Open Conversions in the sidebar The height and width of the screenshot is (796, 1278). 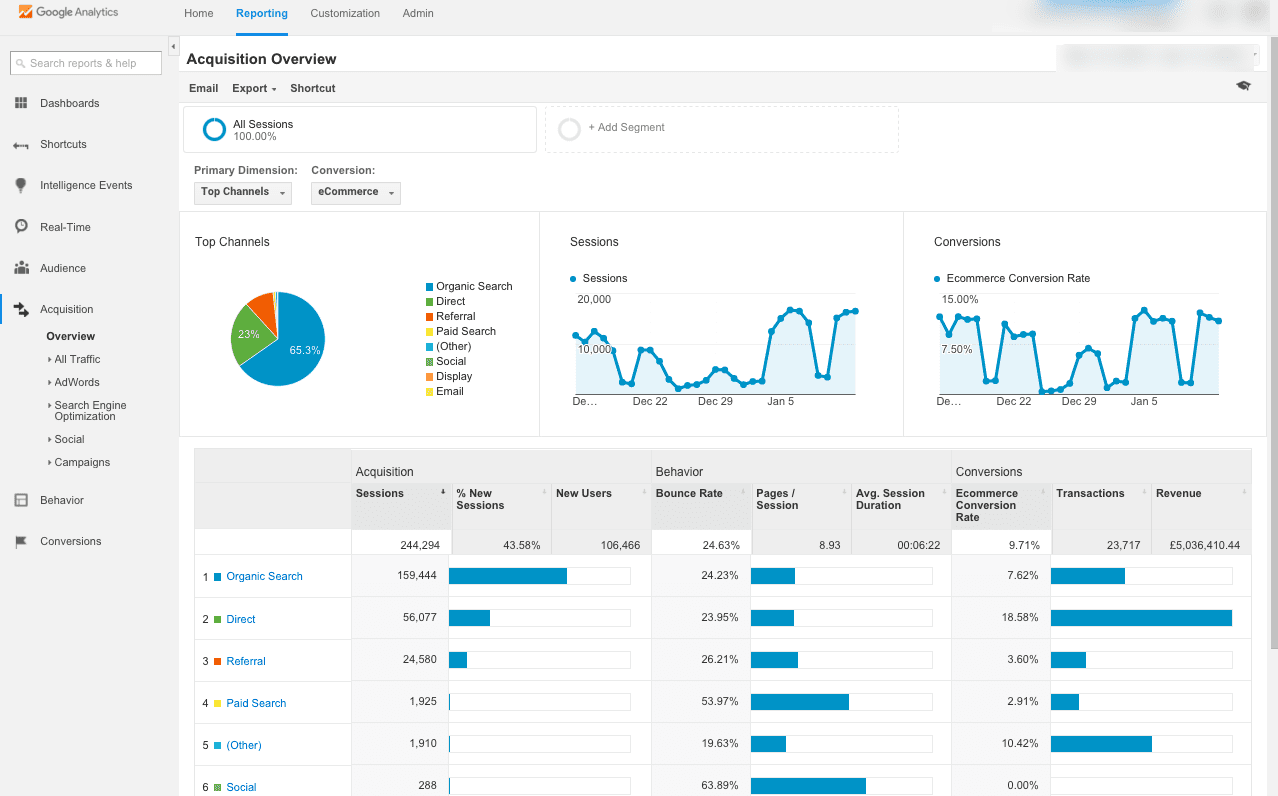point(71,541)
